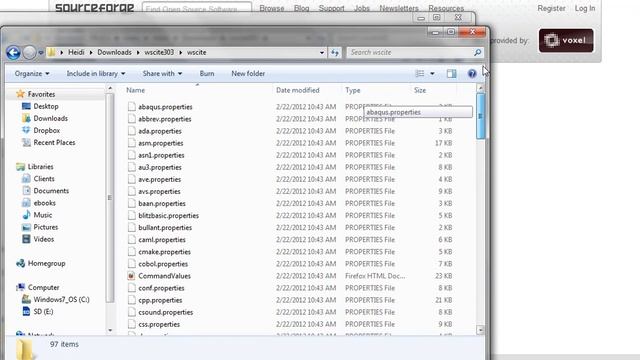Open Recent Places in navigation pane
The height and width of the screenshot is (360, 640).
[54, 142]
